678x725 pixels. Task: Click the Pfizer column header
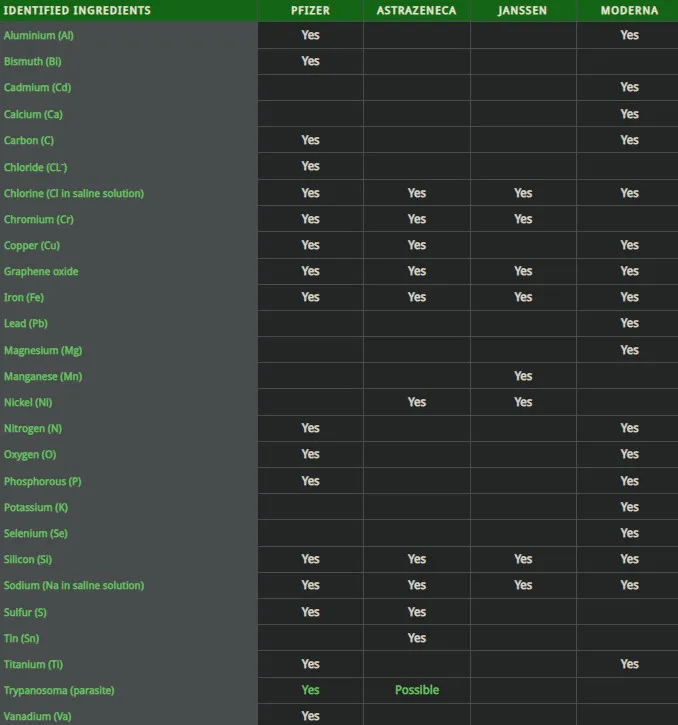point(310,10)
